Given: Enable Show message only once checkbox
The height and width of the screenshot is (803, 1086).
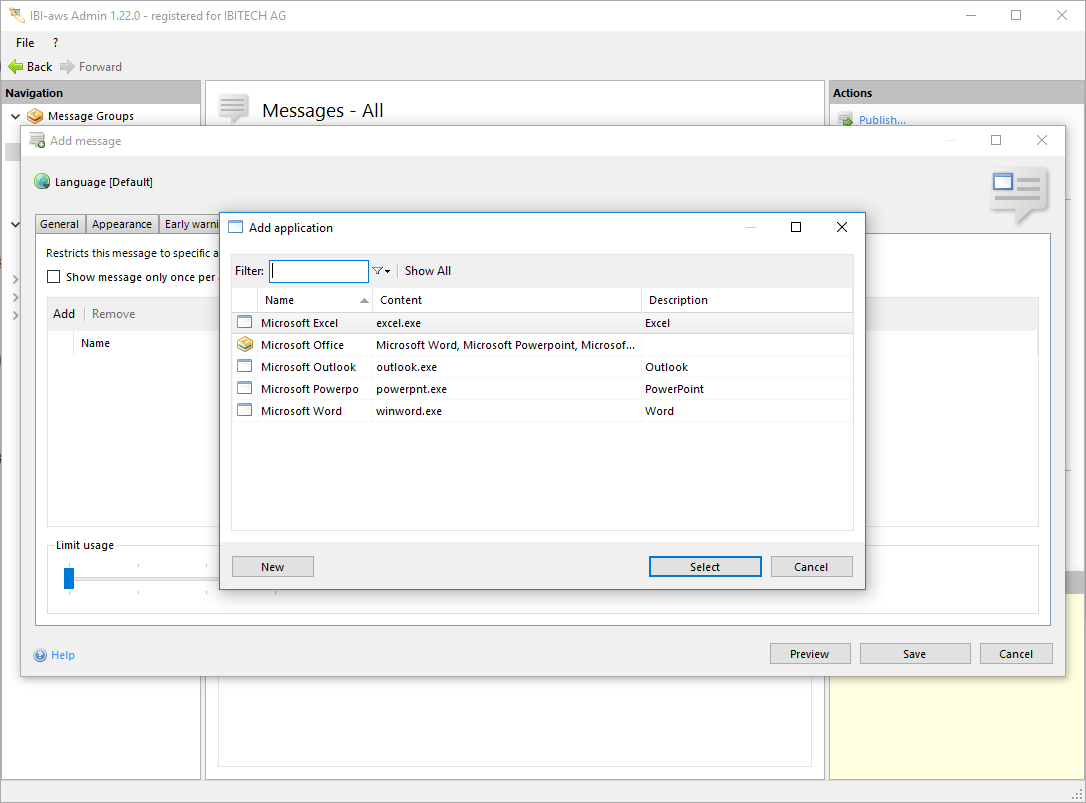Looking at the screenshot, I should tap(54, 277).
